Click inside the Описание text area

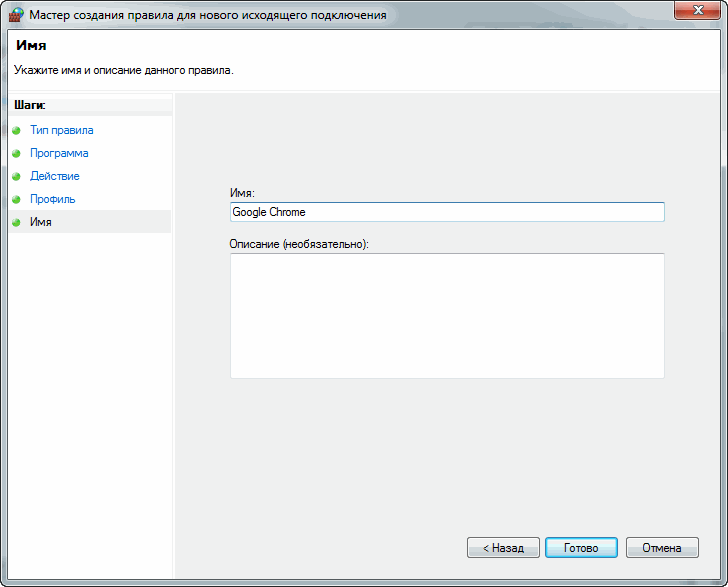[447, 316]
